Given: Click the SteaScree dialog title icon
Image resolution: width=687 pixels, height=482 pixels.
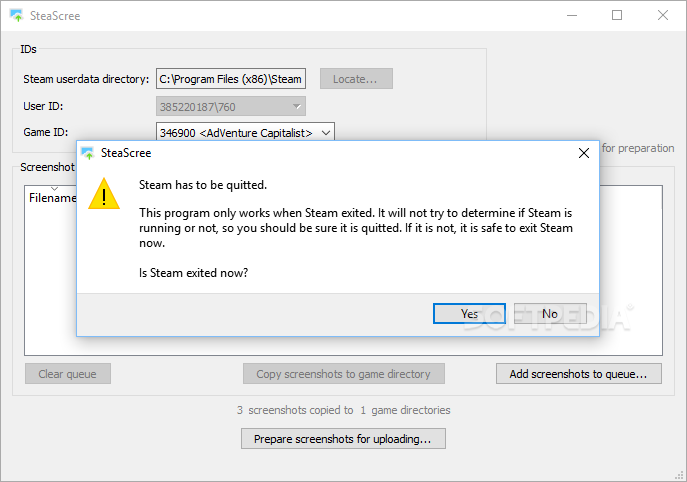Looking at the screenshot, I should click(x=88, y=153).
